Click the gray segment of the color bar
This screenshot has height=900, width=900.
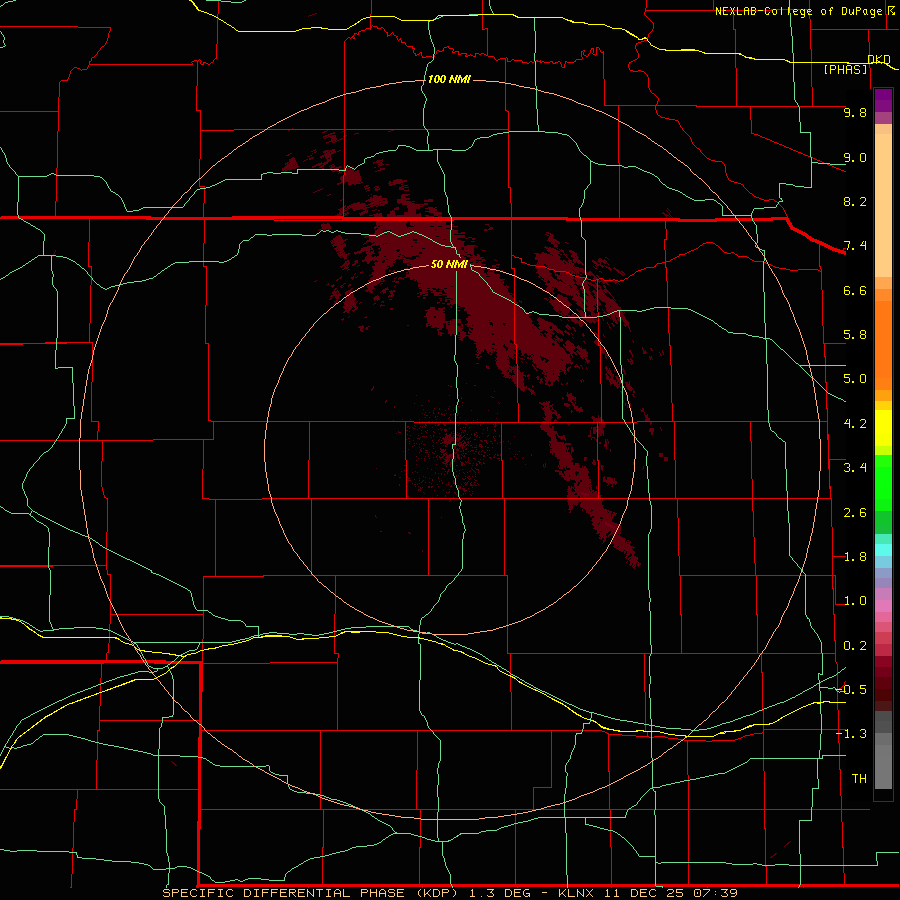pos(883,751)
